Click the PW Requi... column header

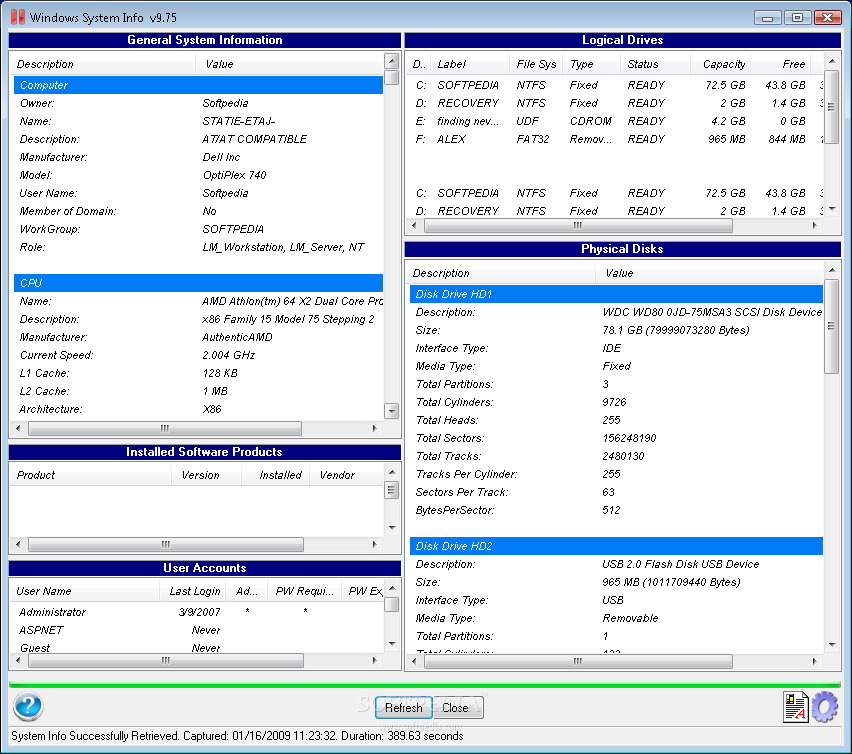(304, 591)
